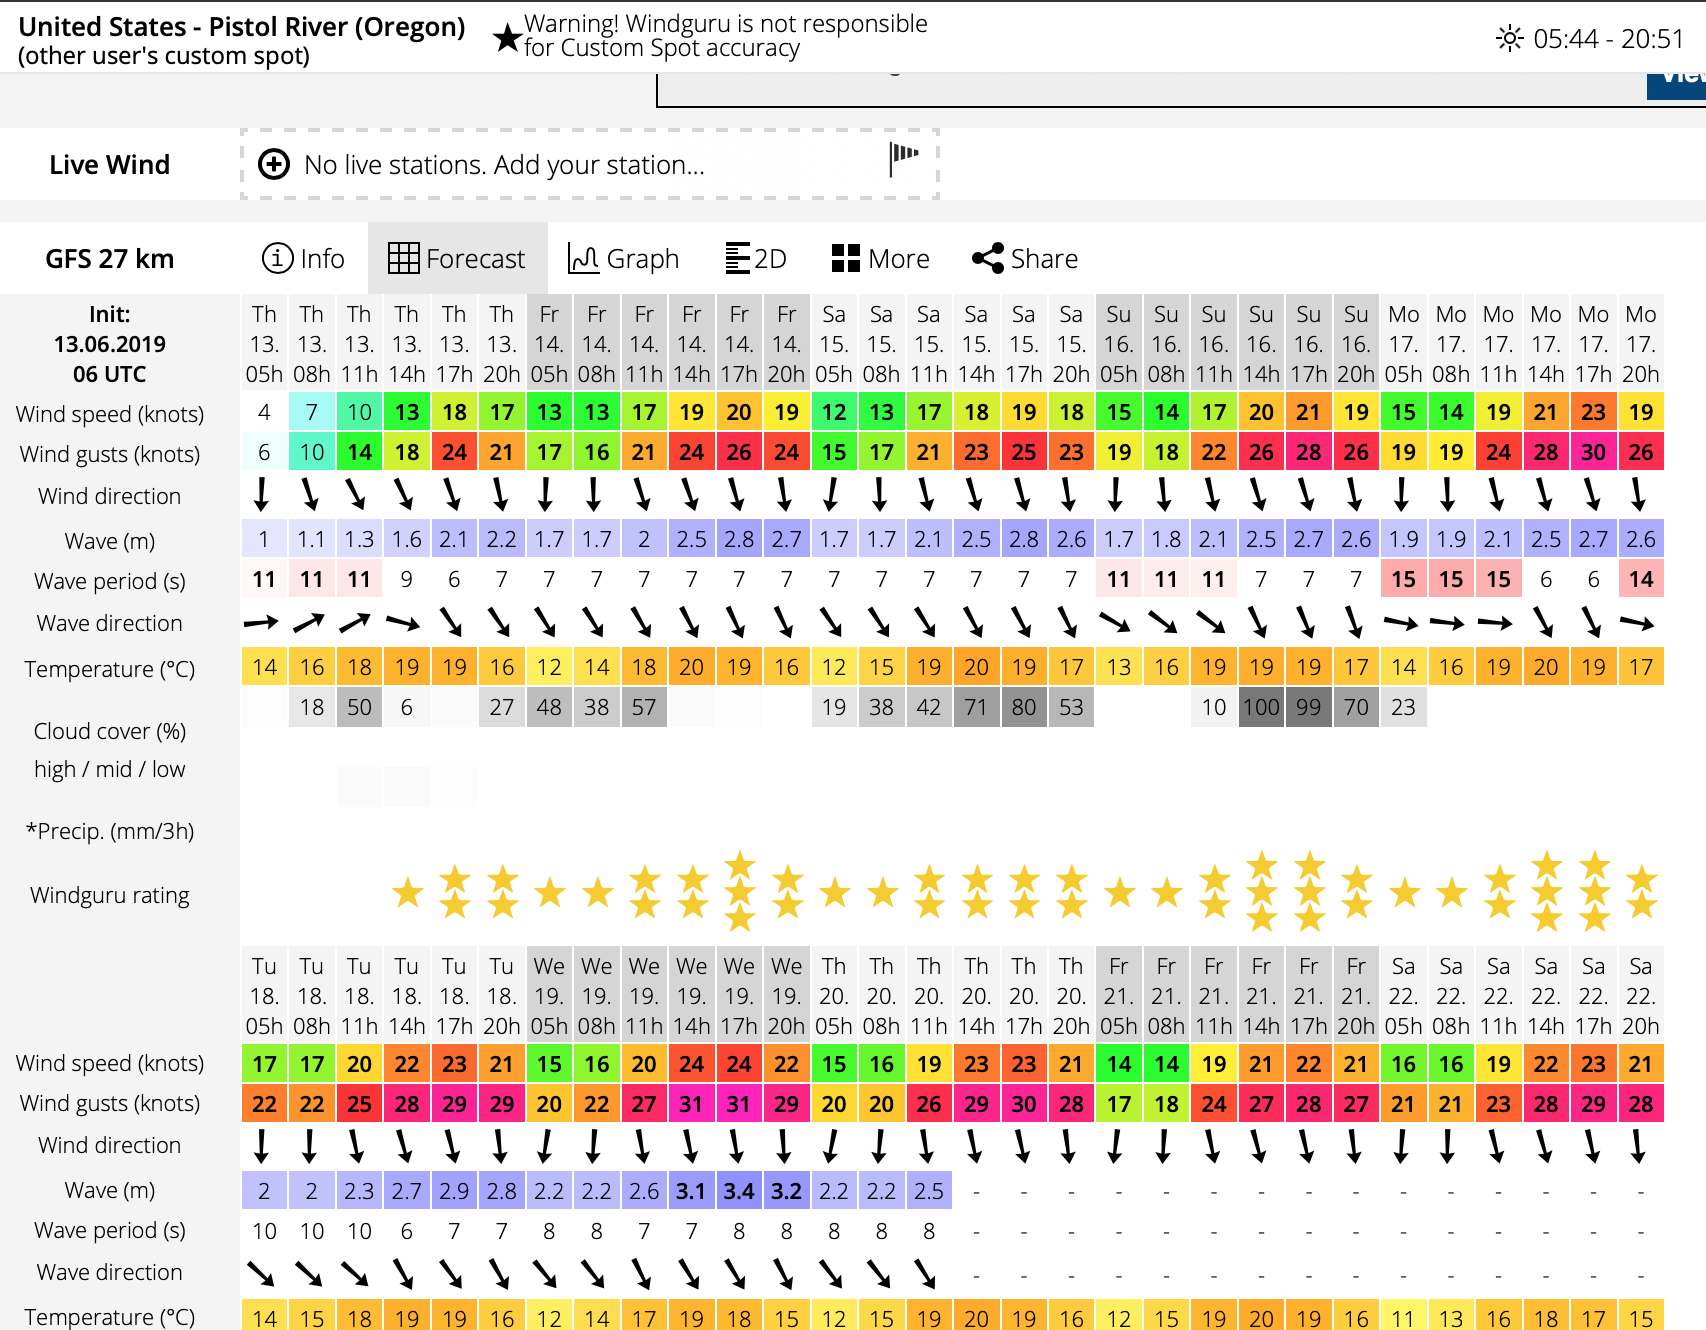Switch to the Graph tab label
1706x1330 pixels.
tap(643, 259)
